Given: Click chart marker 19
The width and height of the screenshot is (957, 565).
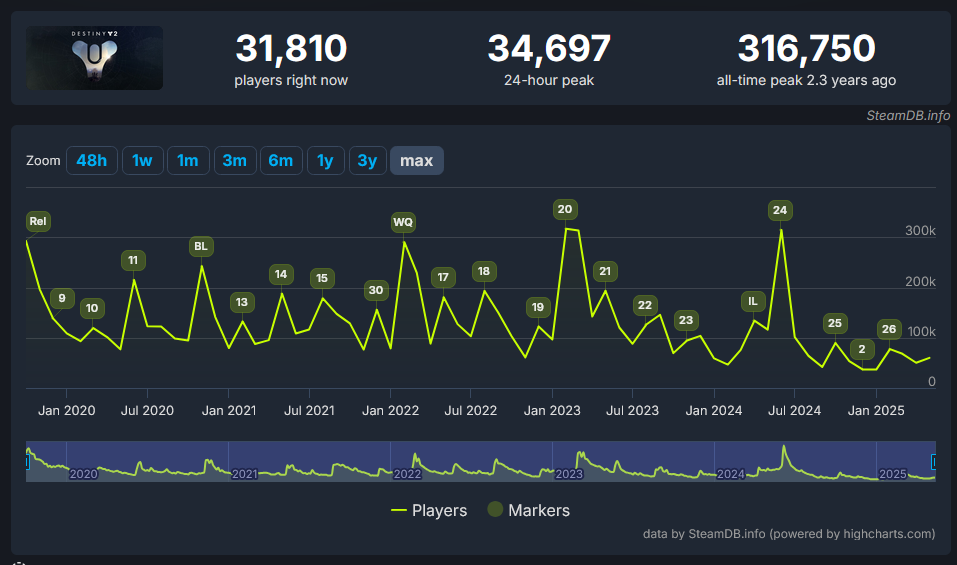Looking at the screenshot, I should point(538,308).
